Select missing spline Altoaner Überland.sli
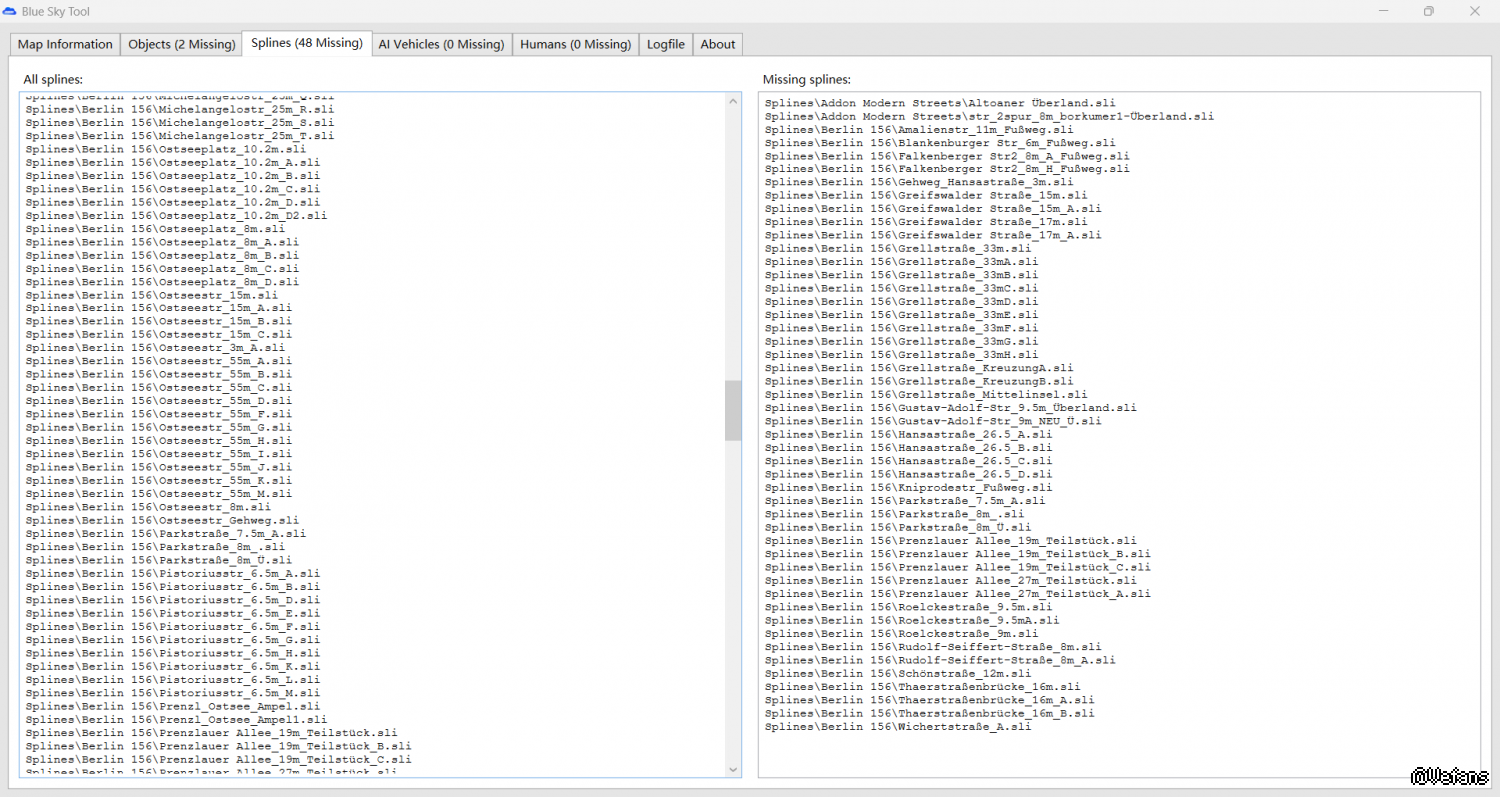Viewport: 1500px width, 797px height. (939, 103)
